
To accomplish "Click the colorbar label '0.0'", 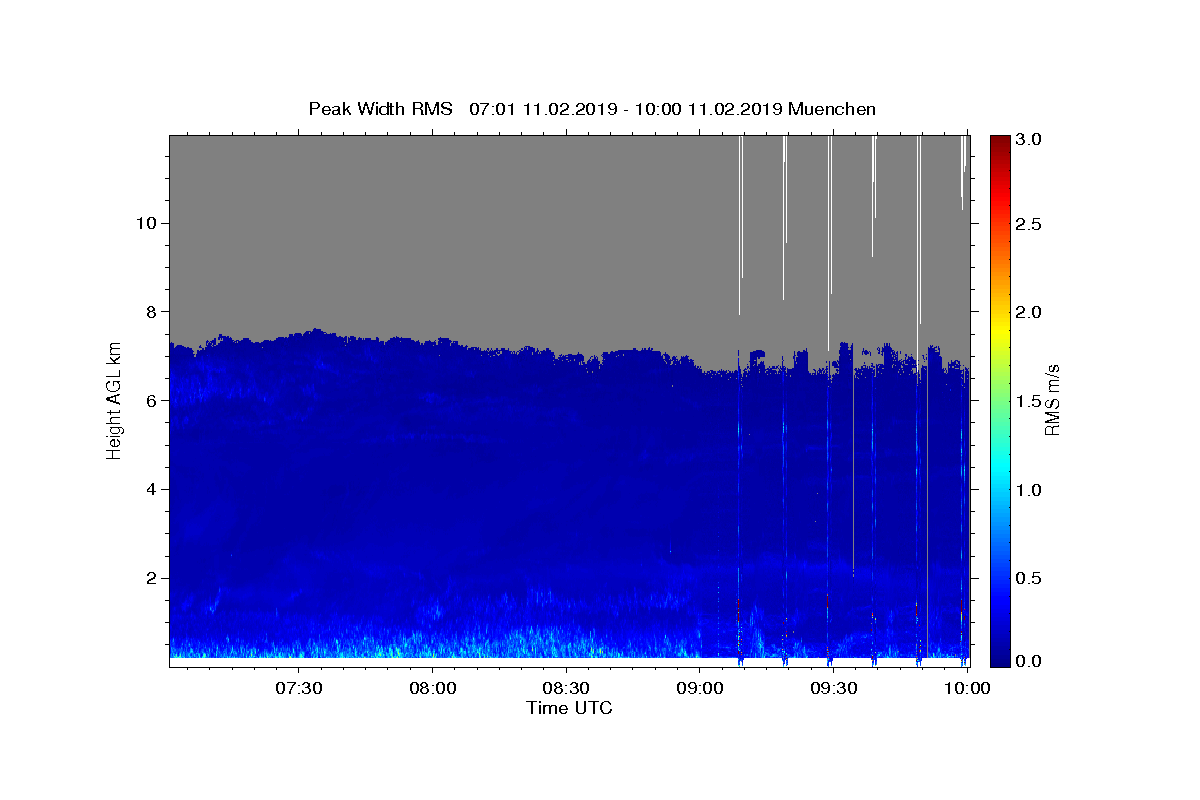I will click(x=1029, y=661).
